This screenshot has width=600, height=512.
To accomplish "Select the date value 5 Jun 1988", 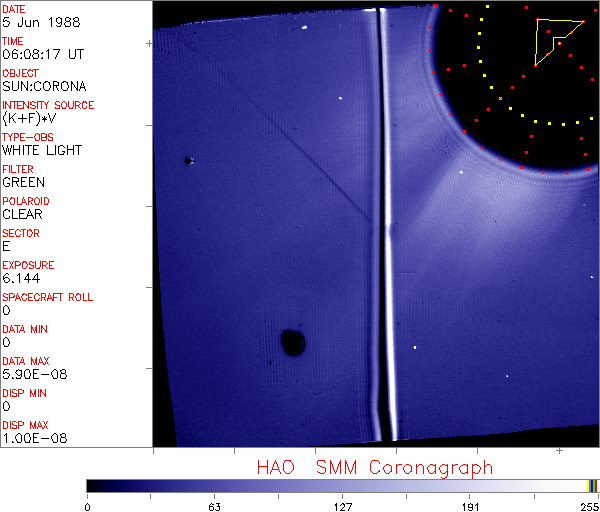I will point(41,22).
